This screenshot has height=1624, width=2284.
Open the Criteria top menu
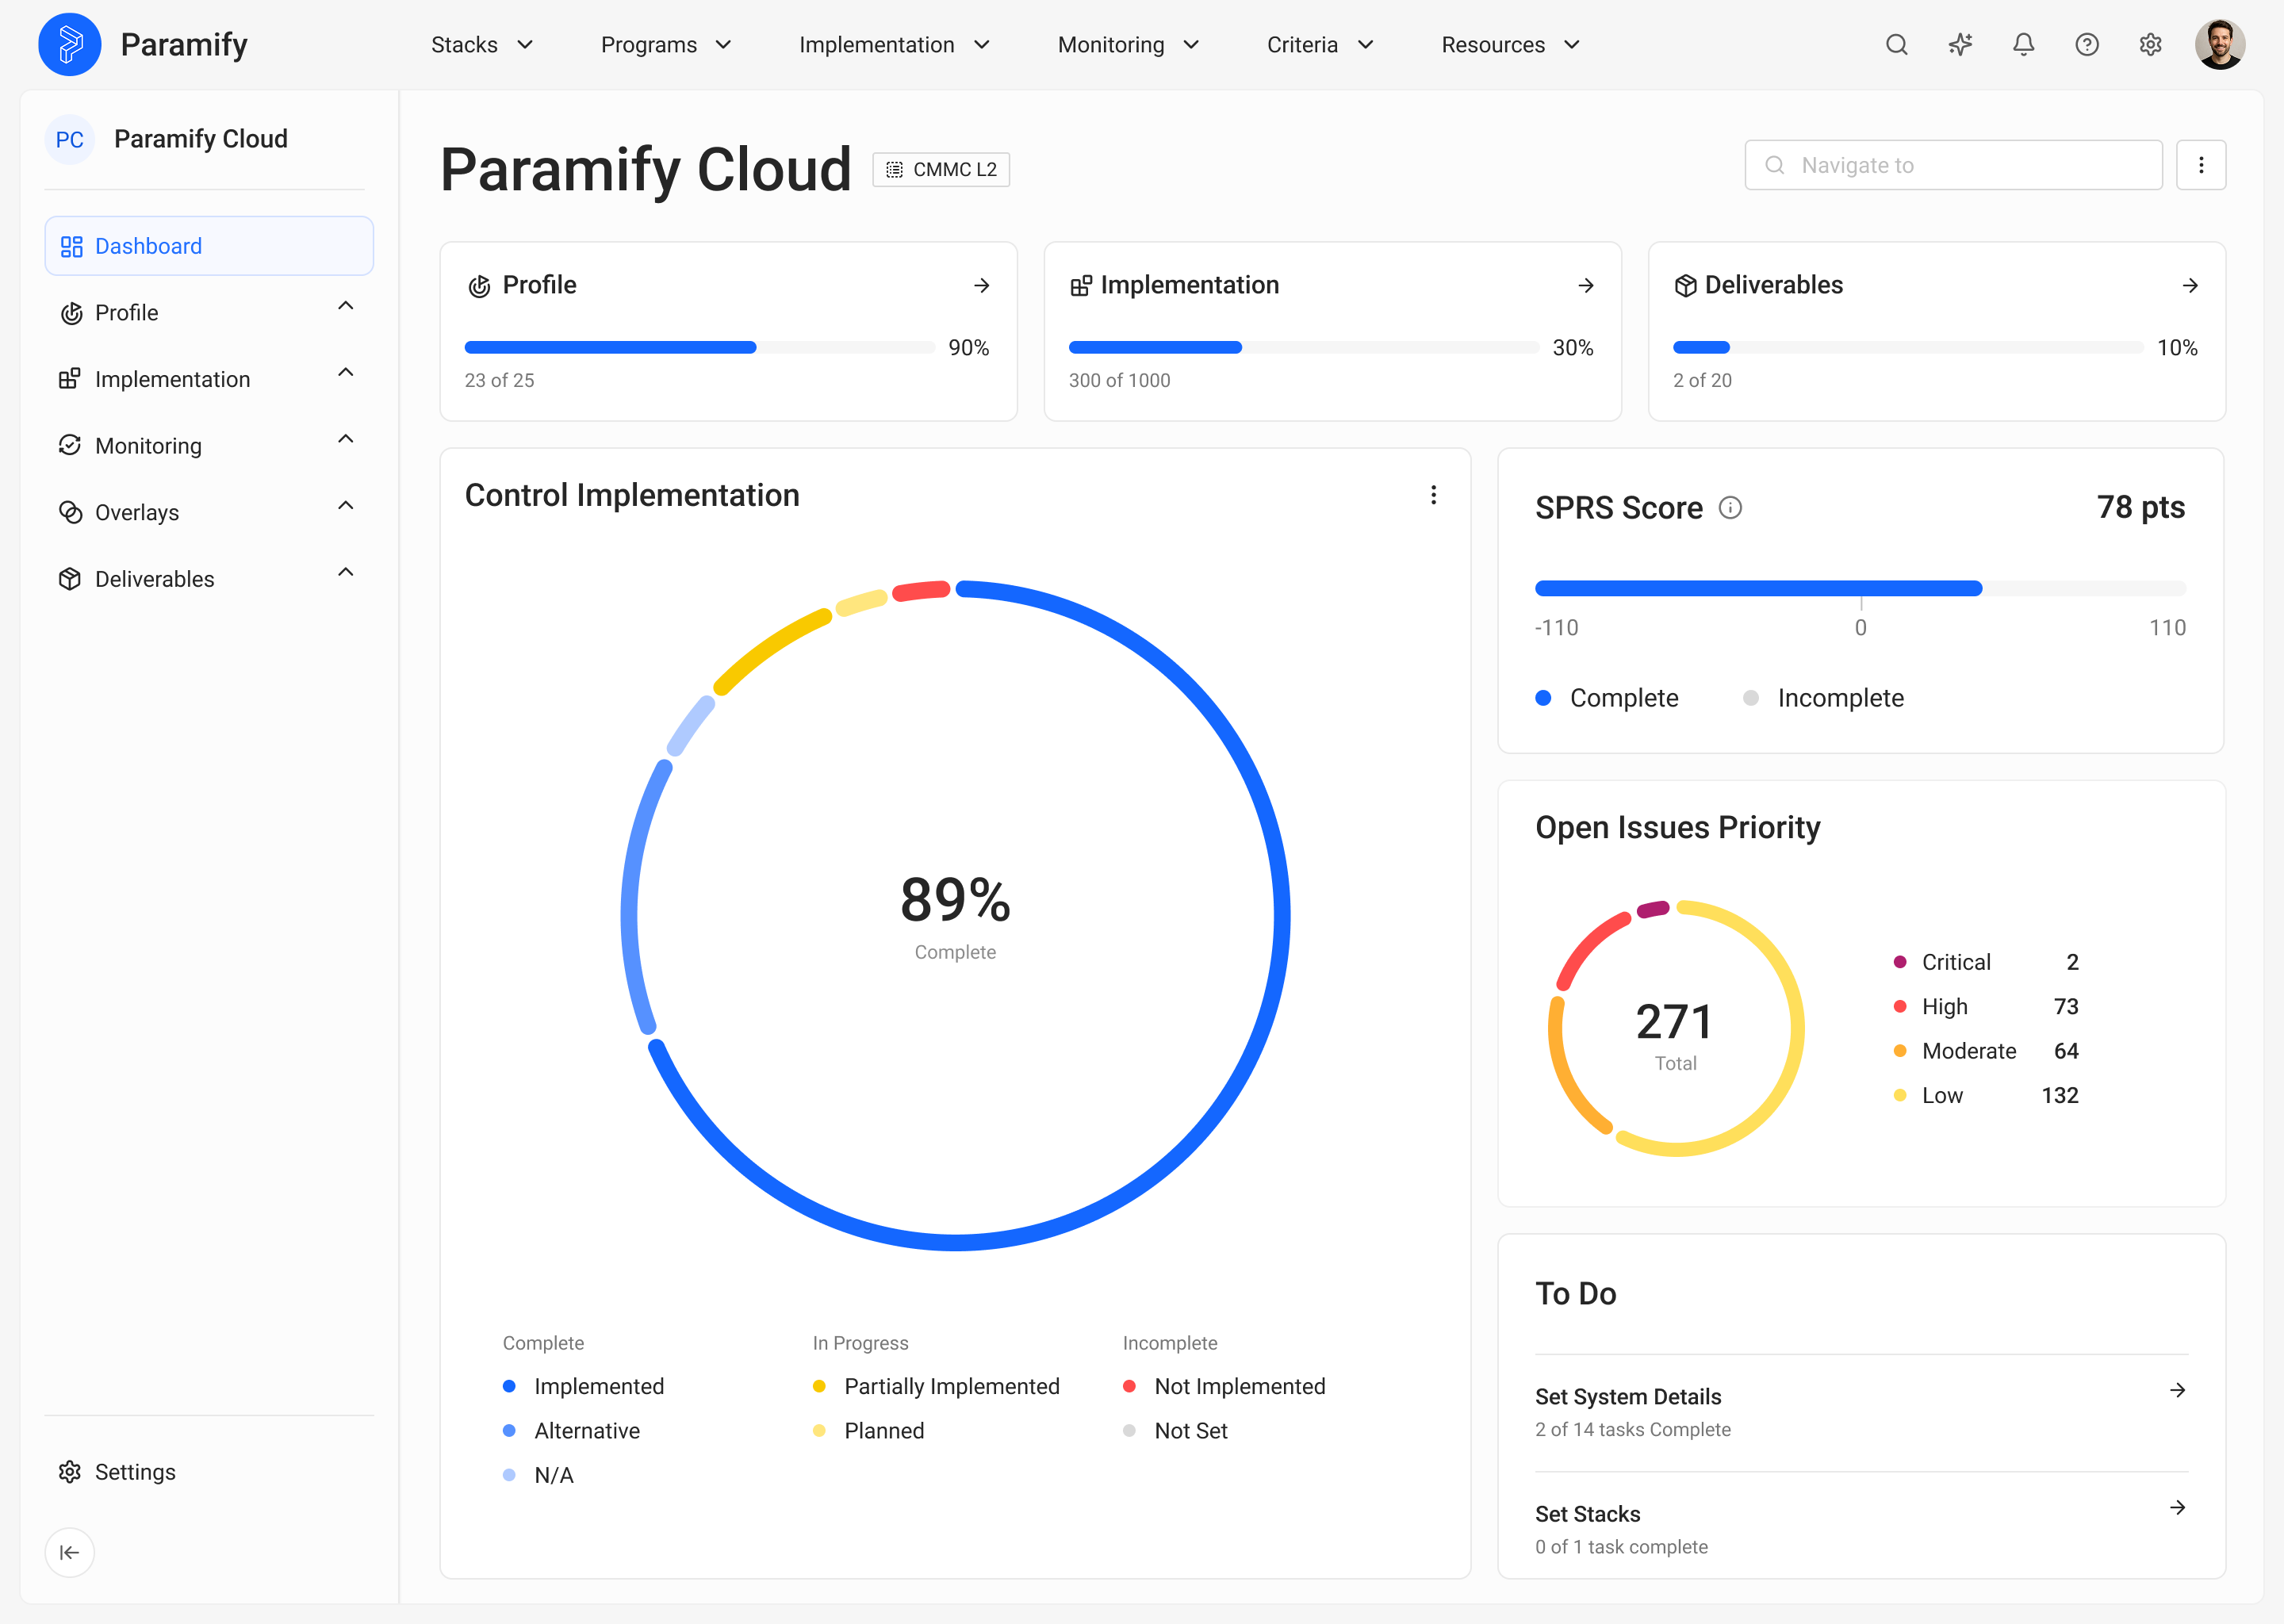1319,45
